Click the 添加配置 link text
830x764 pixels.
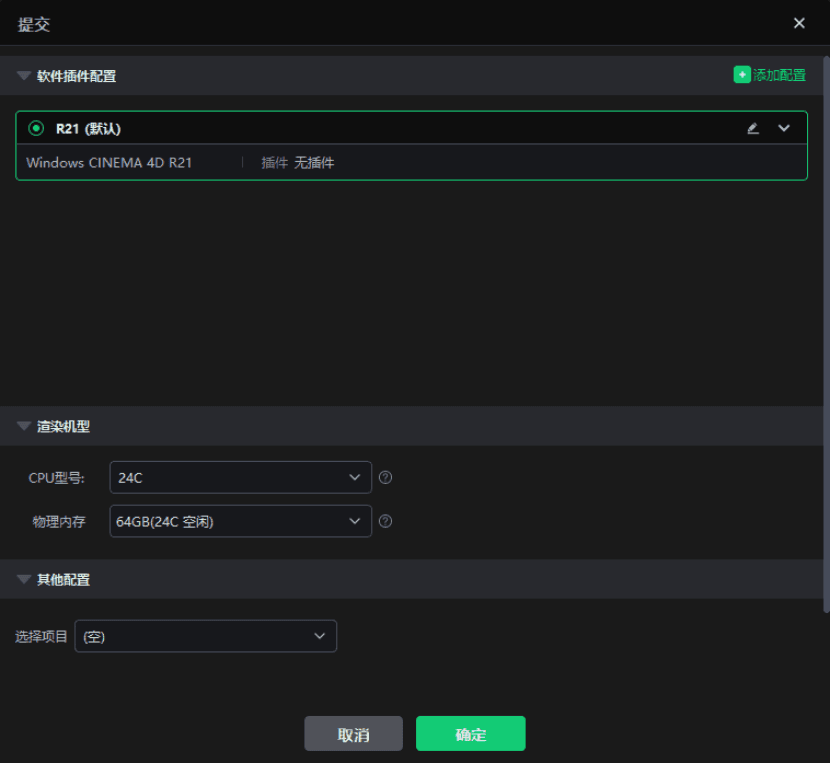(x=779, y=75)
